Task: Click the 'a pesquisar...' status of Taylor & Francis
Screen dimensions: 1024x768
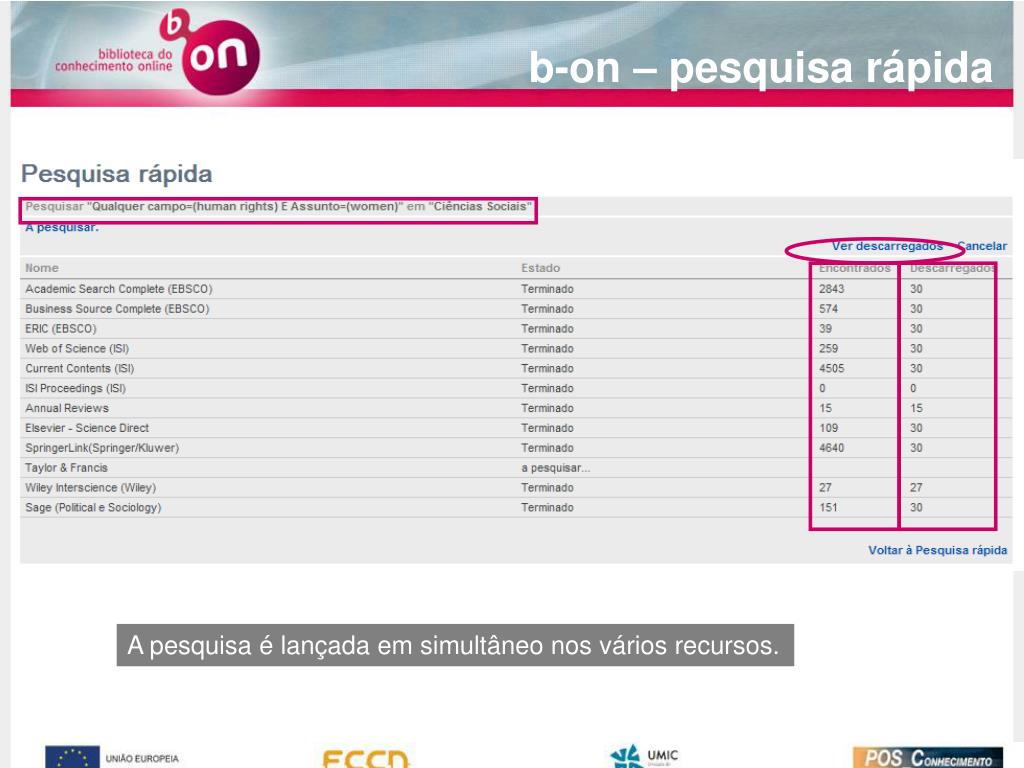Action: [555, 468]
